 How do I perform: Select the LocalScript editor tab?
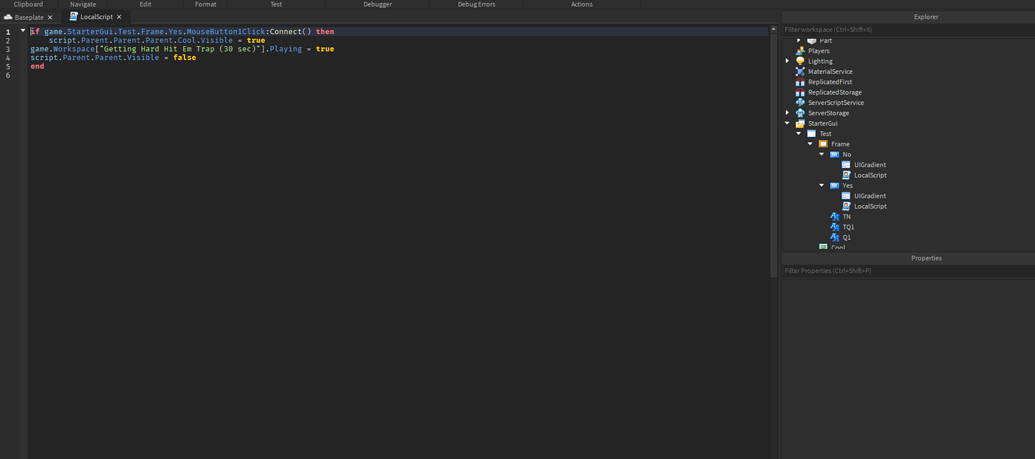coord(95,17)
